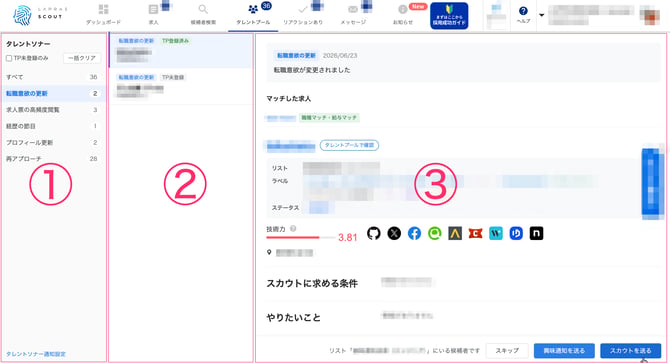Click the location pin icon
The height and width of the screenshot is (363, 670).
[269, 252]
